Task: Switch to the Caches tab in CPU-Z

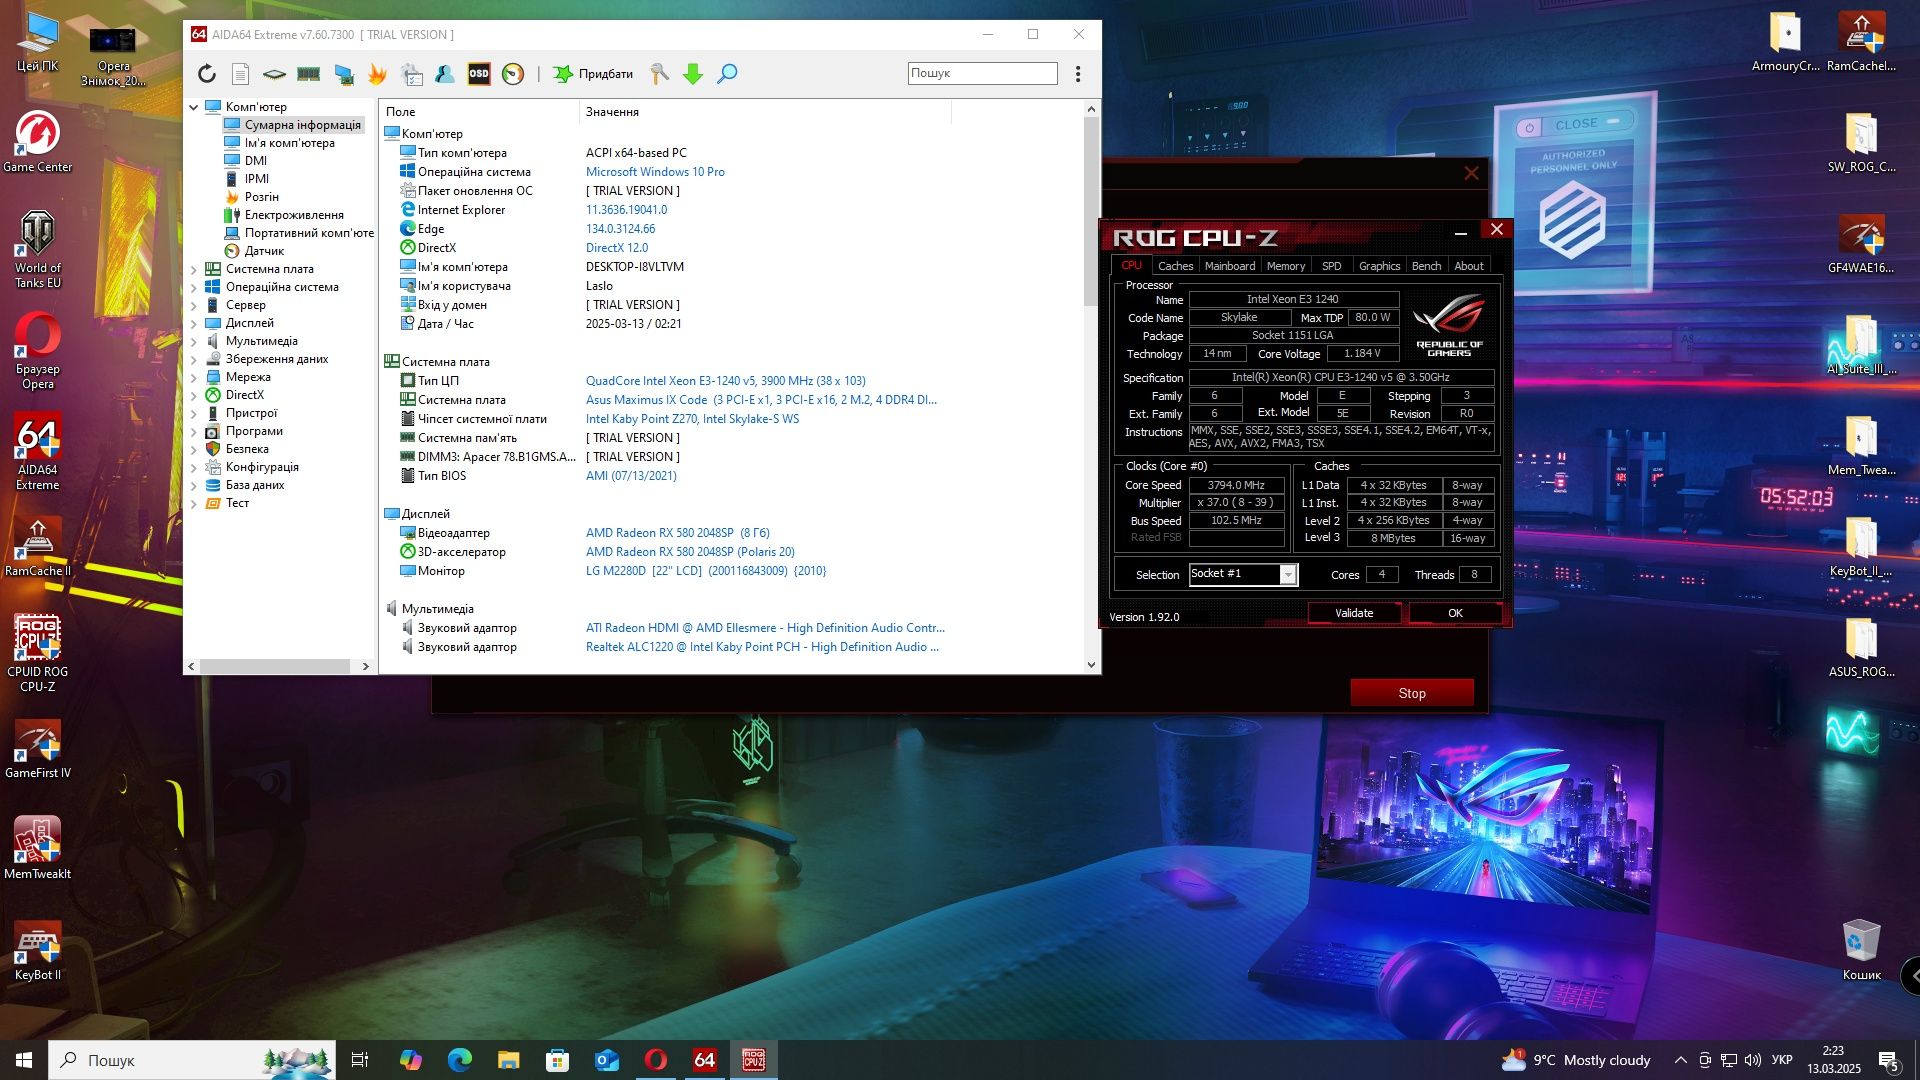Action: (1175, 266)
